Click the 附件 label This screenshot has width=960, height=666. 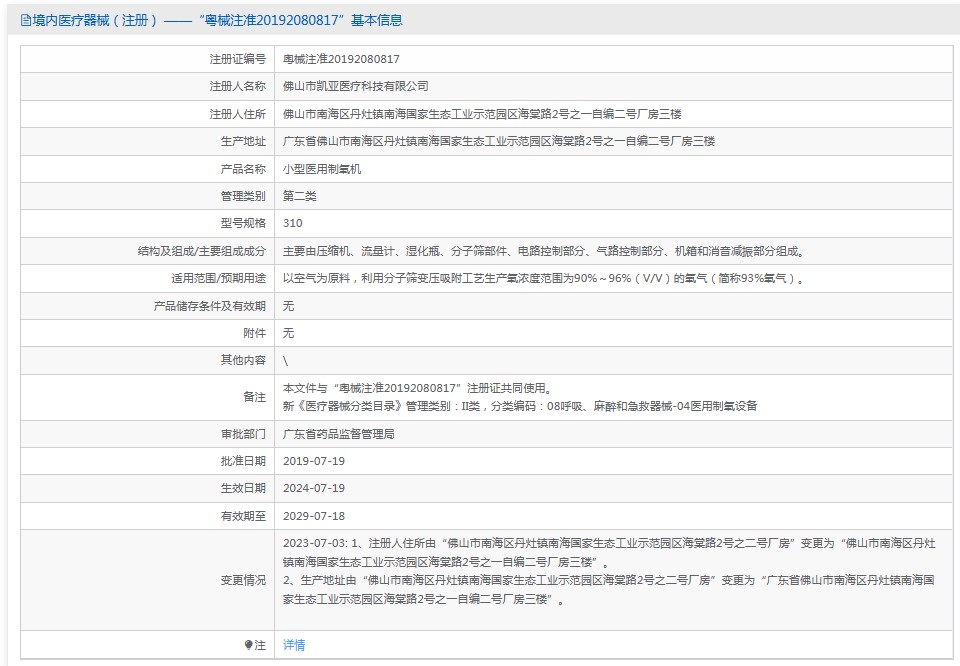[255, 333]
